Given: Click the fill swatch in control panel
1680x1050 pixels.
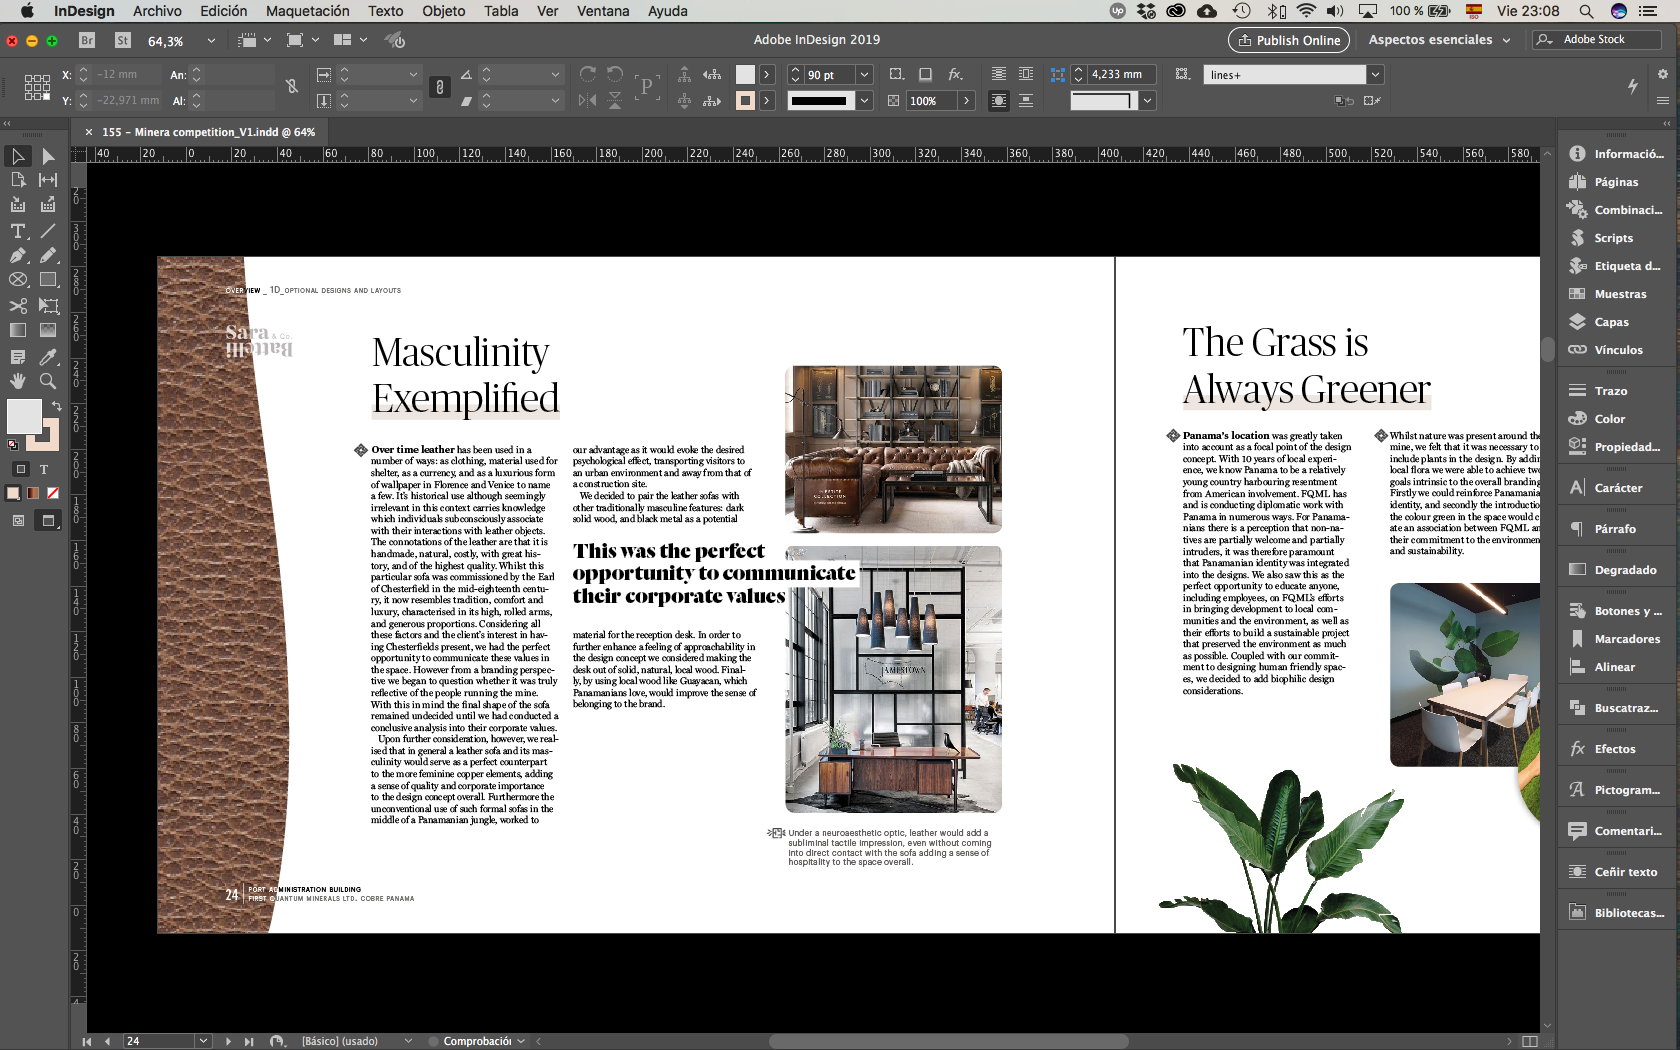Looking at the screenshot, I should point(745,74).
